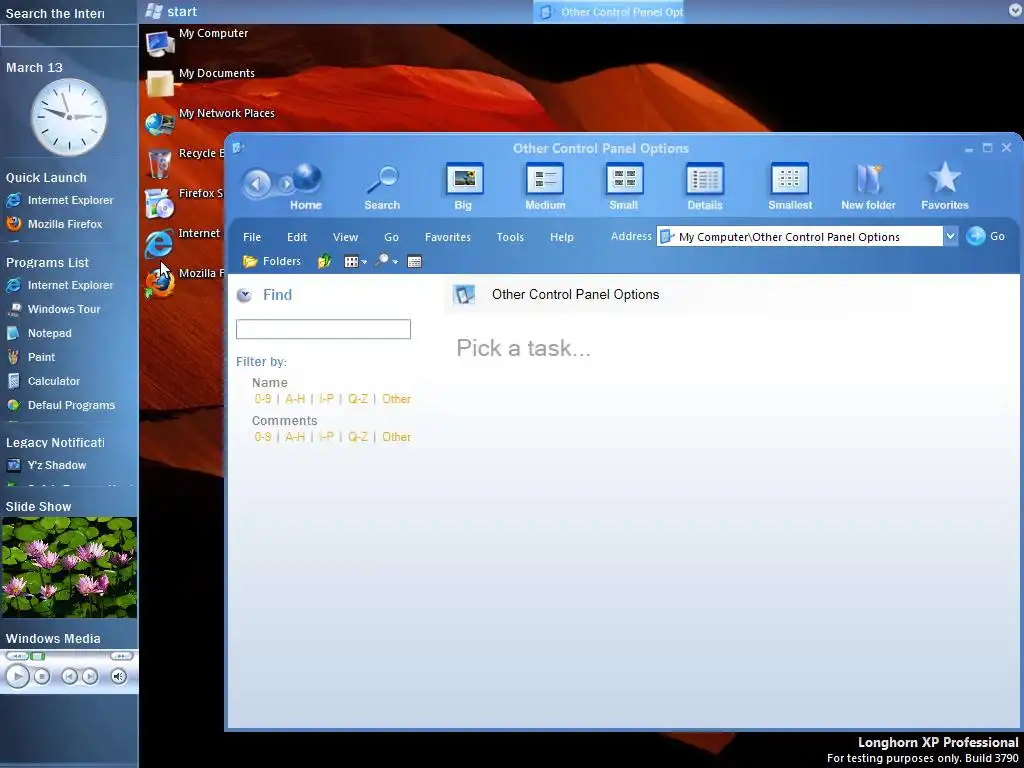Screen dimensions: 1024x768
Task: Collapse the Find pane chevron
Action: (244, 295)
